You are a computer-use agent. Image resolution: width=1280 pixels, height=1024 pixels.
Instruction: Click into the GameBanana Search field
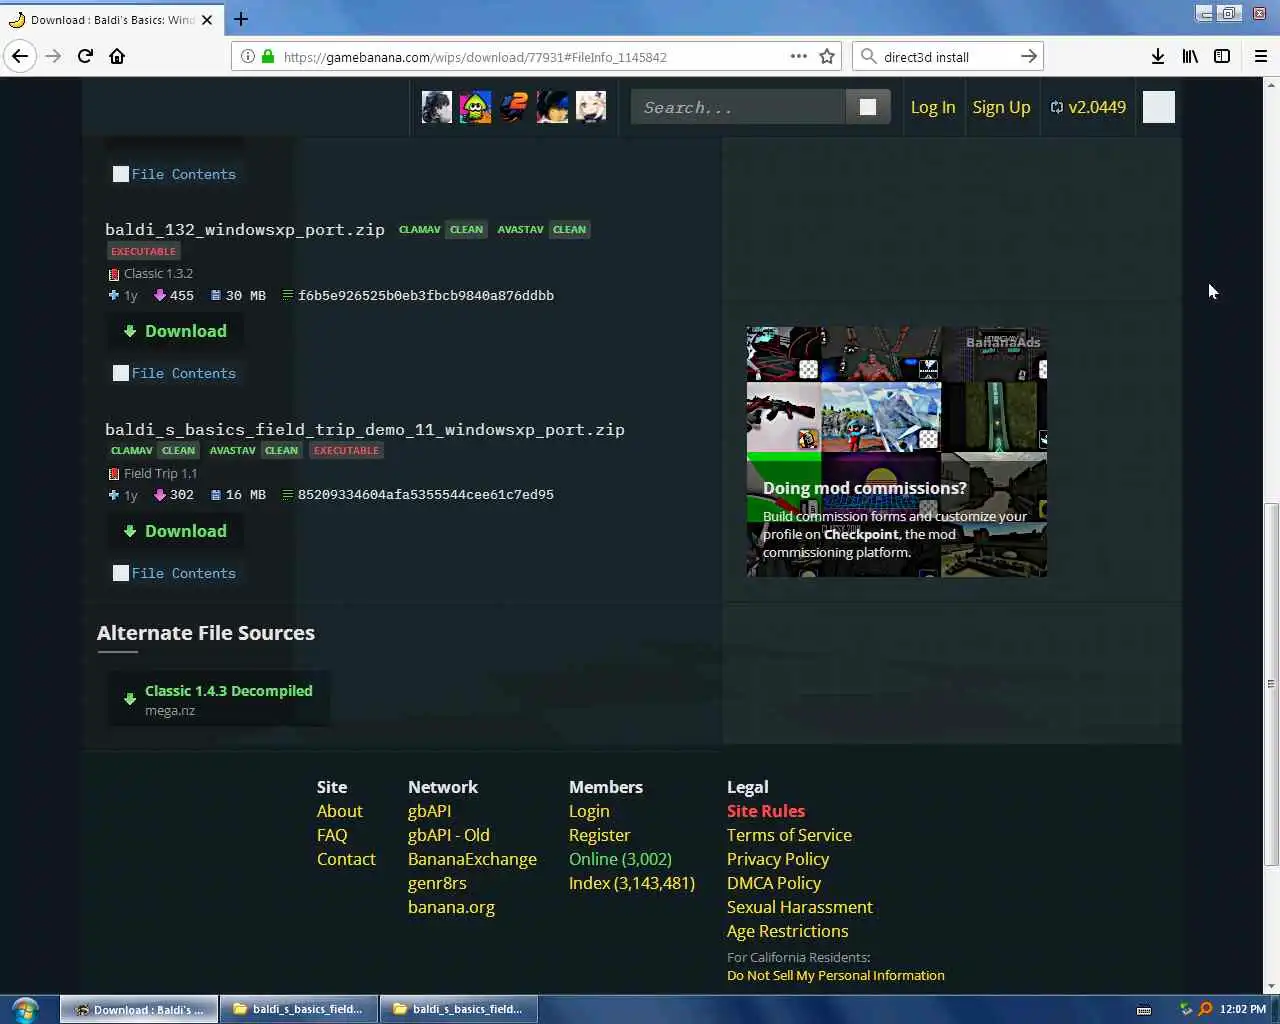pyautogui.click(x=738, y=107)
